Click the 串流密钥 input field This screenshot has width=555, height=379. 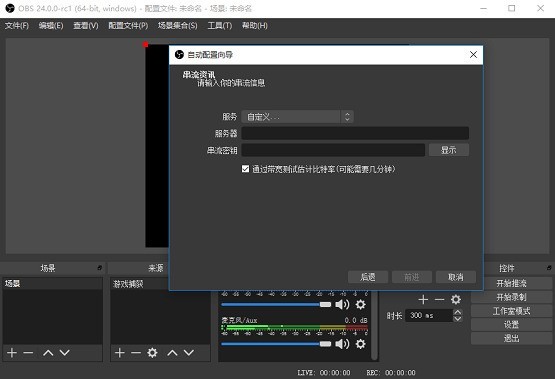[x=333, y=150]
